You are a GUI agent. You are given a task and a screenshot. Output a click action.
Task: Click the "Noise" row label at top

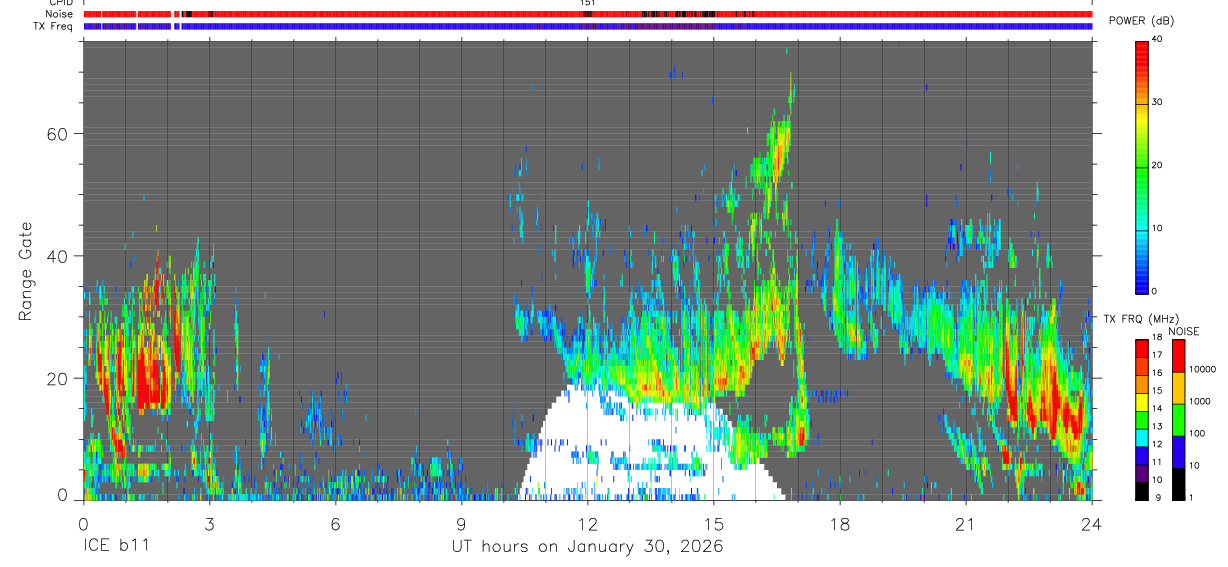coord(58,14)
